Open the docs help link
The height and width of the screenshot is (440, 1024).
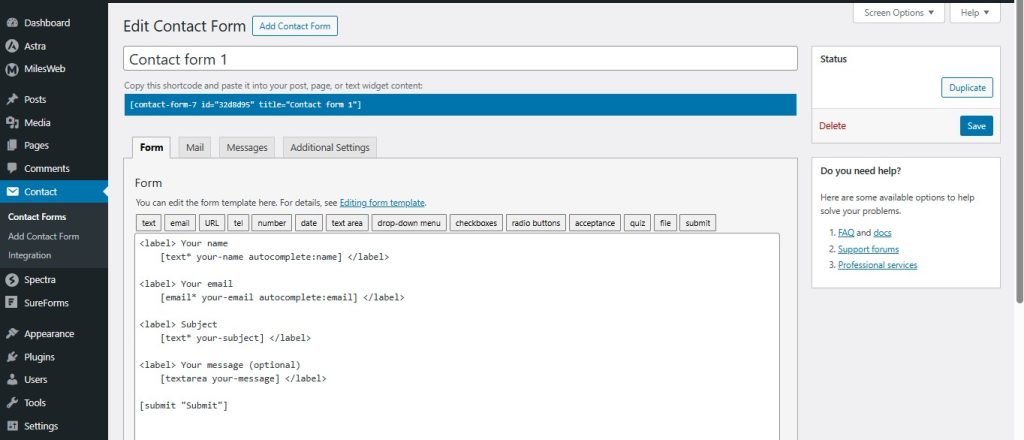882,233
